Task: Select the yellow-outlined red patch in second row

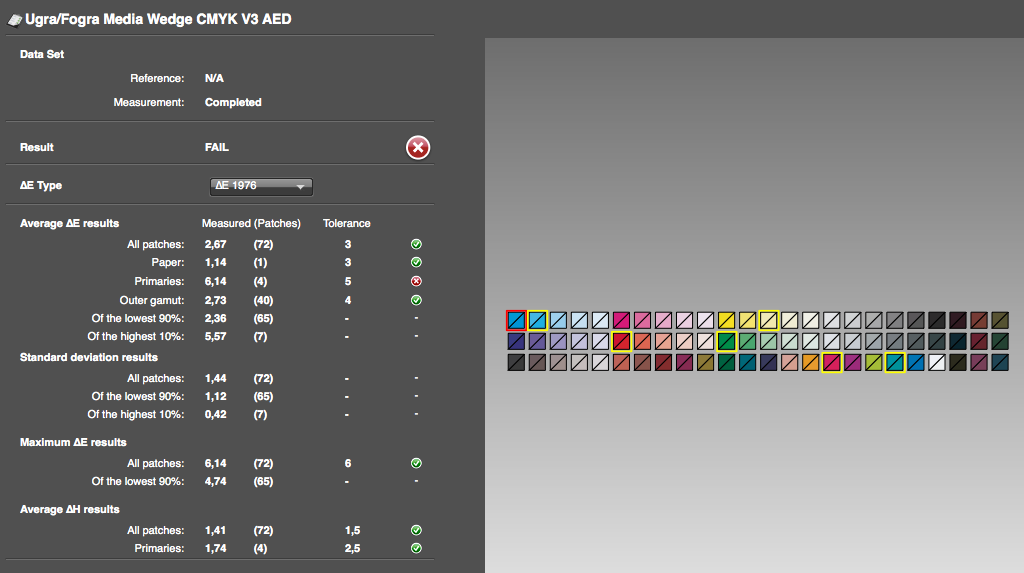Action: coord(621,341)
